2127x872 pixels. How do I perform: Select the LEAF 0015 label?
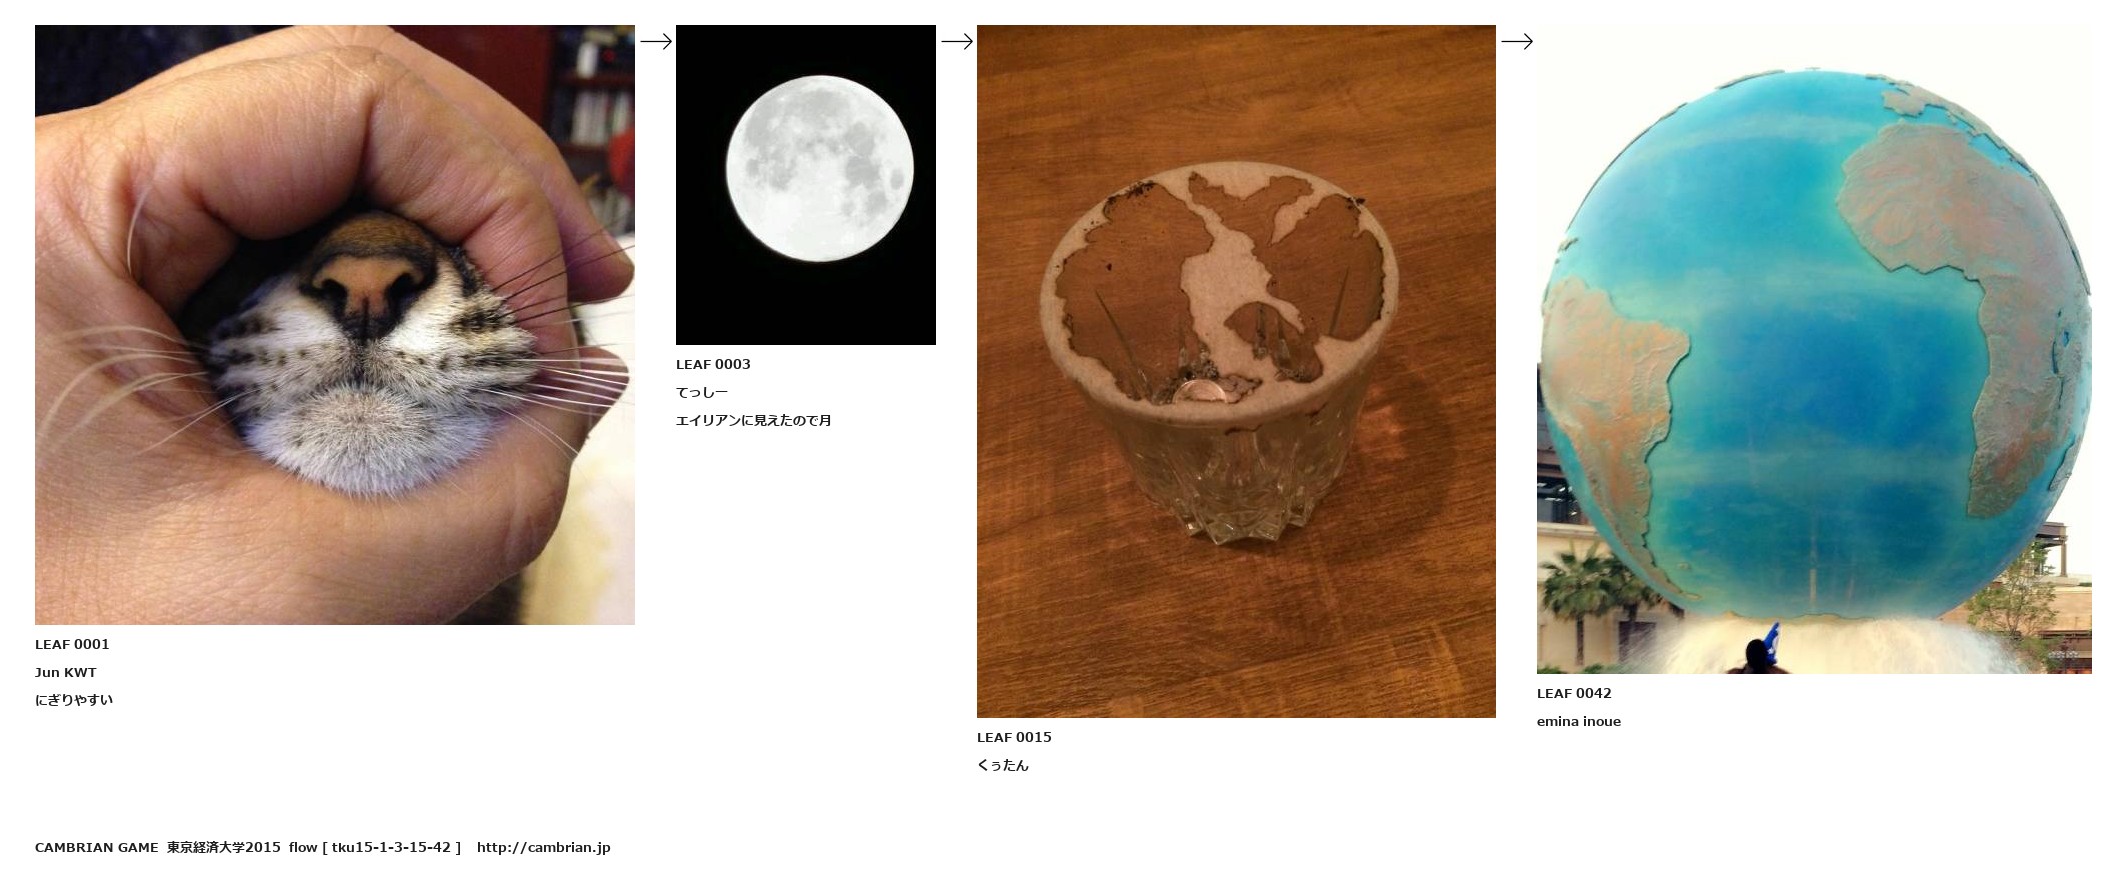1014,737
